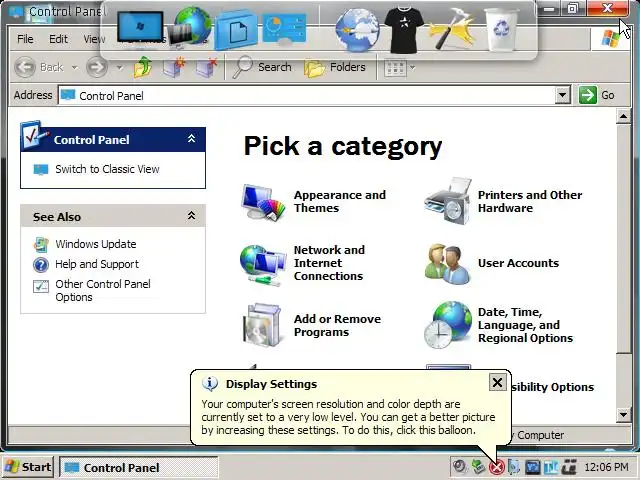Click the Start button
The height and width of the screenshot is (480, 640).
(28, 467)
